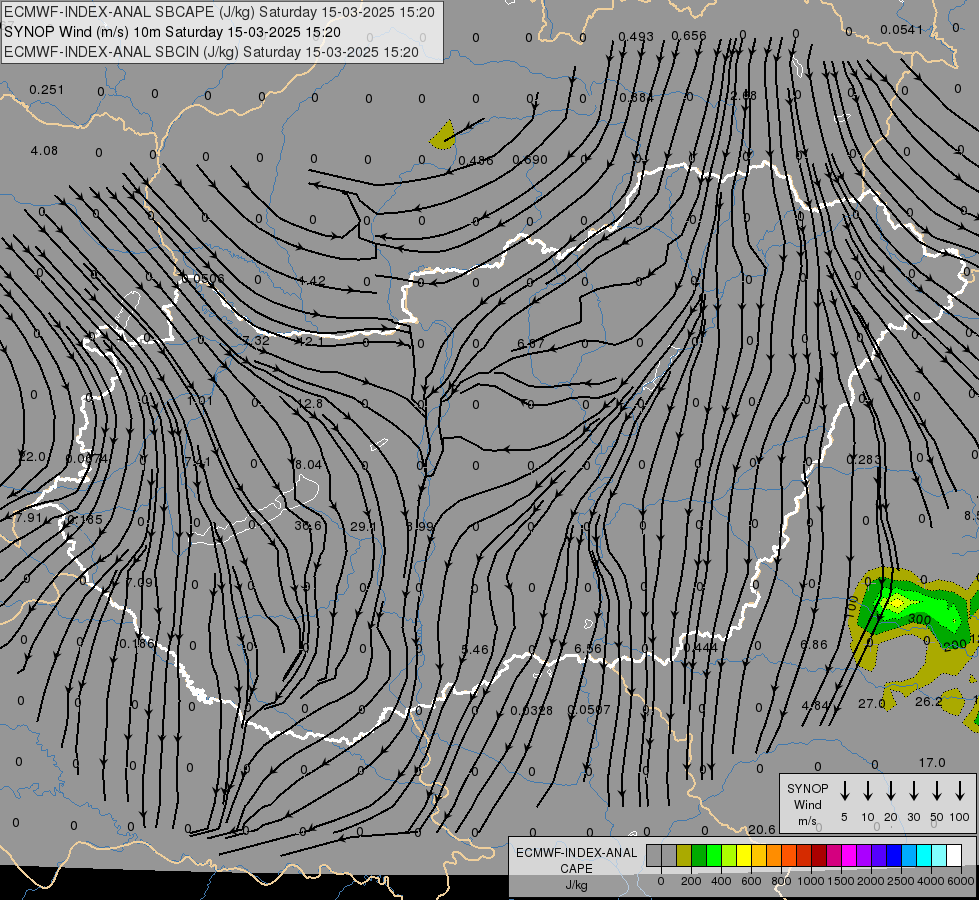Viewport: 979px width, 900px height.
Task: Select the magenta CAPE legend swatch
Action: 849,855
